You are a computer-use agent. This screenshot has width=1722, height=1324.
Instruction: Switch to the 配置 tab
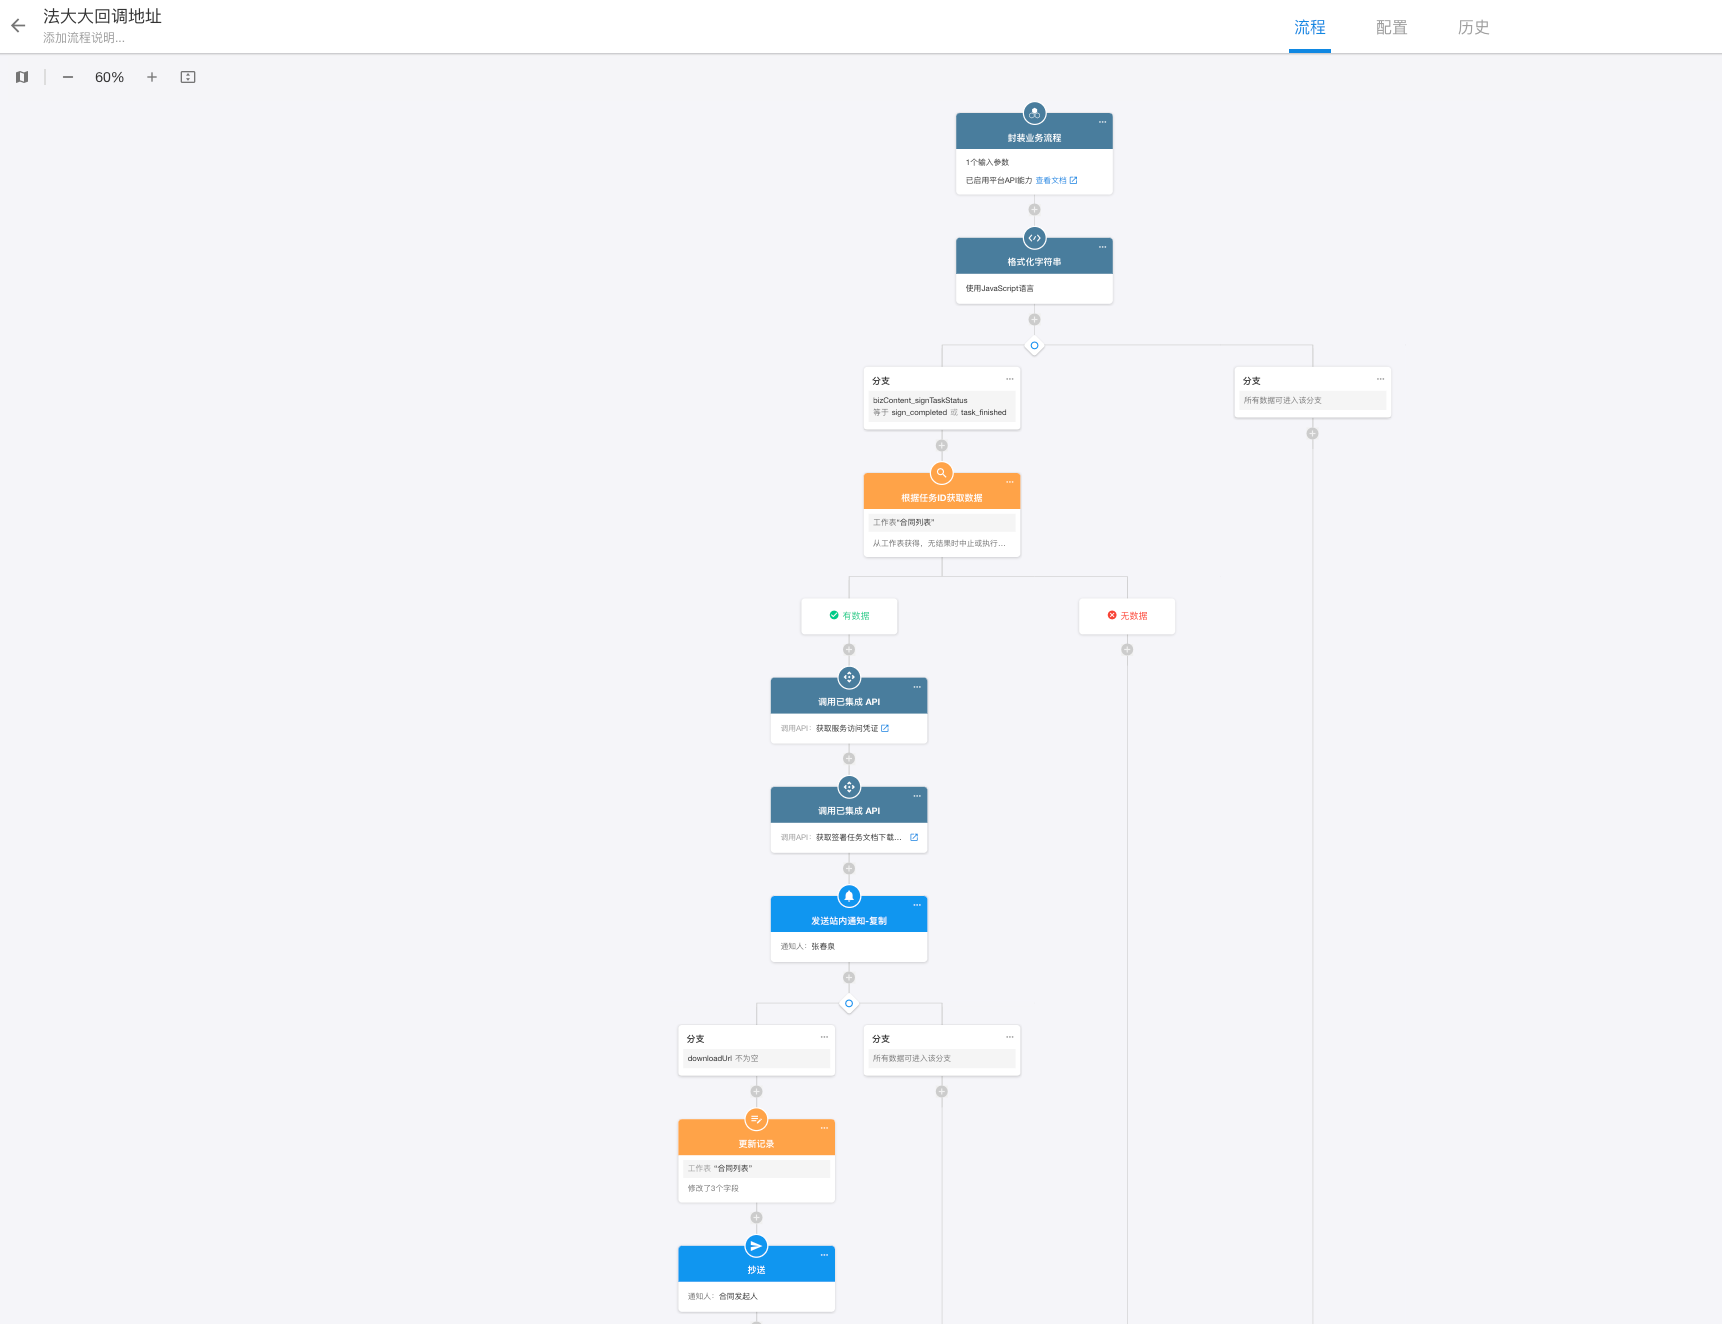1391,27
